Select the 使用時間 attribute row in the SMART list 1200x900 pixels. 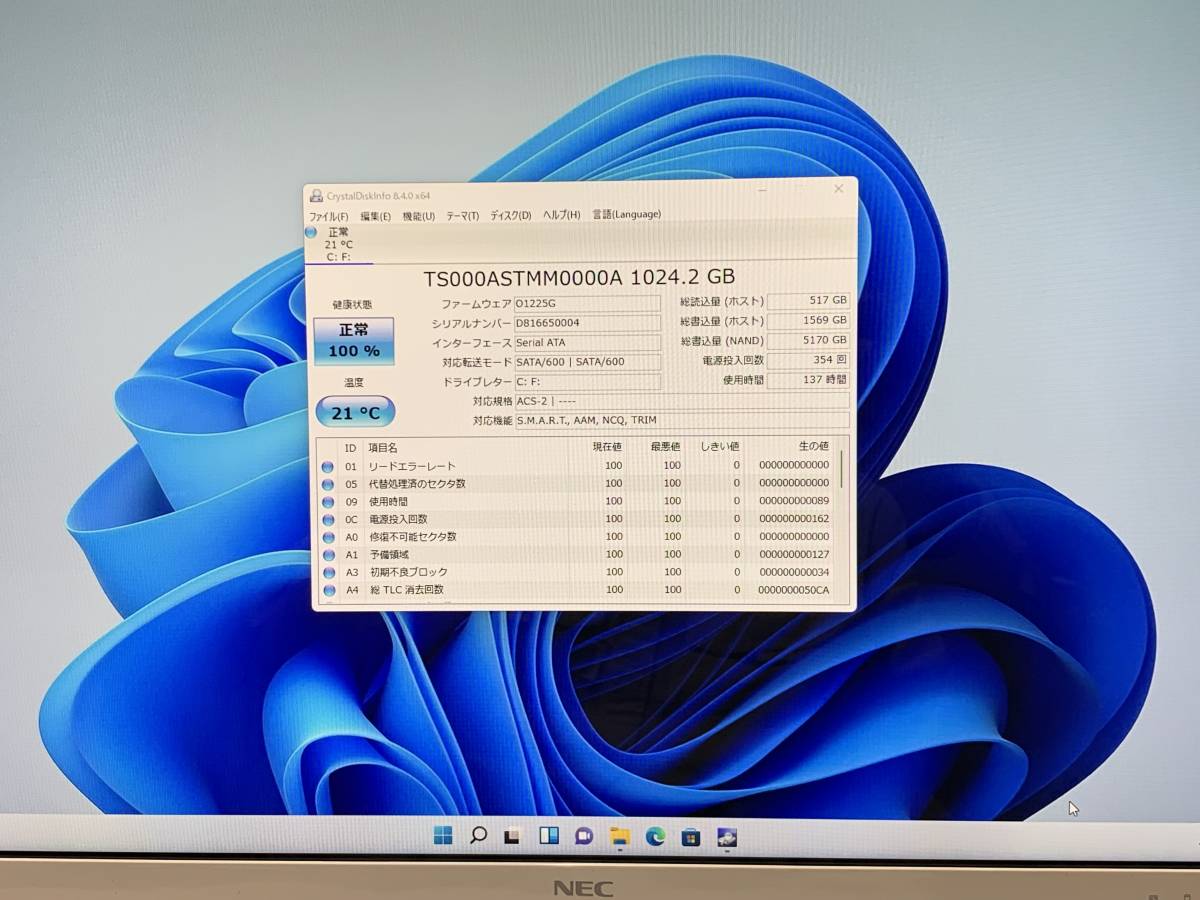(577, 502)
